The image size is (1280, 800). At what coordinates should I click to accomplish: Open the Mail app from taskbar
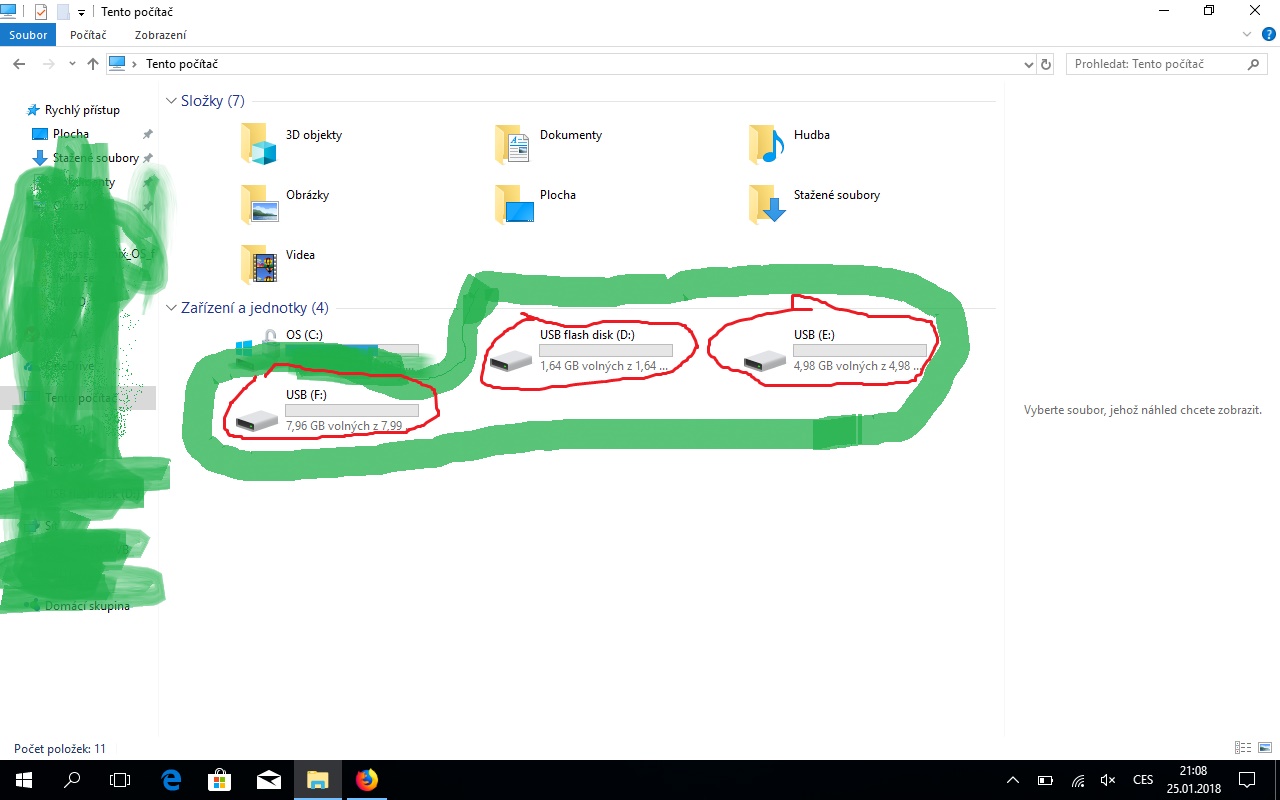click(268, 780)
